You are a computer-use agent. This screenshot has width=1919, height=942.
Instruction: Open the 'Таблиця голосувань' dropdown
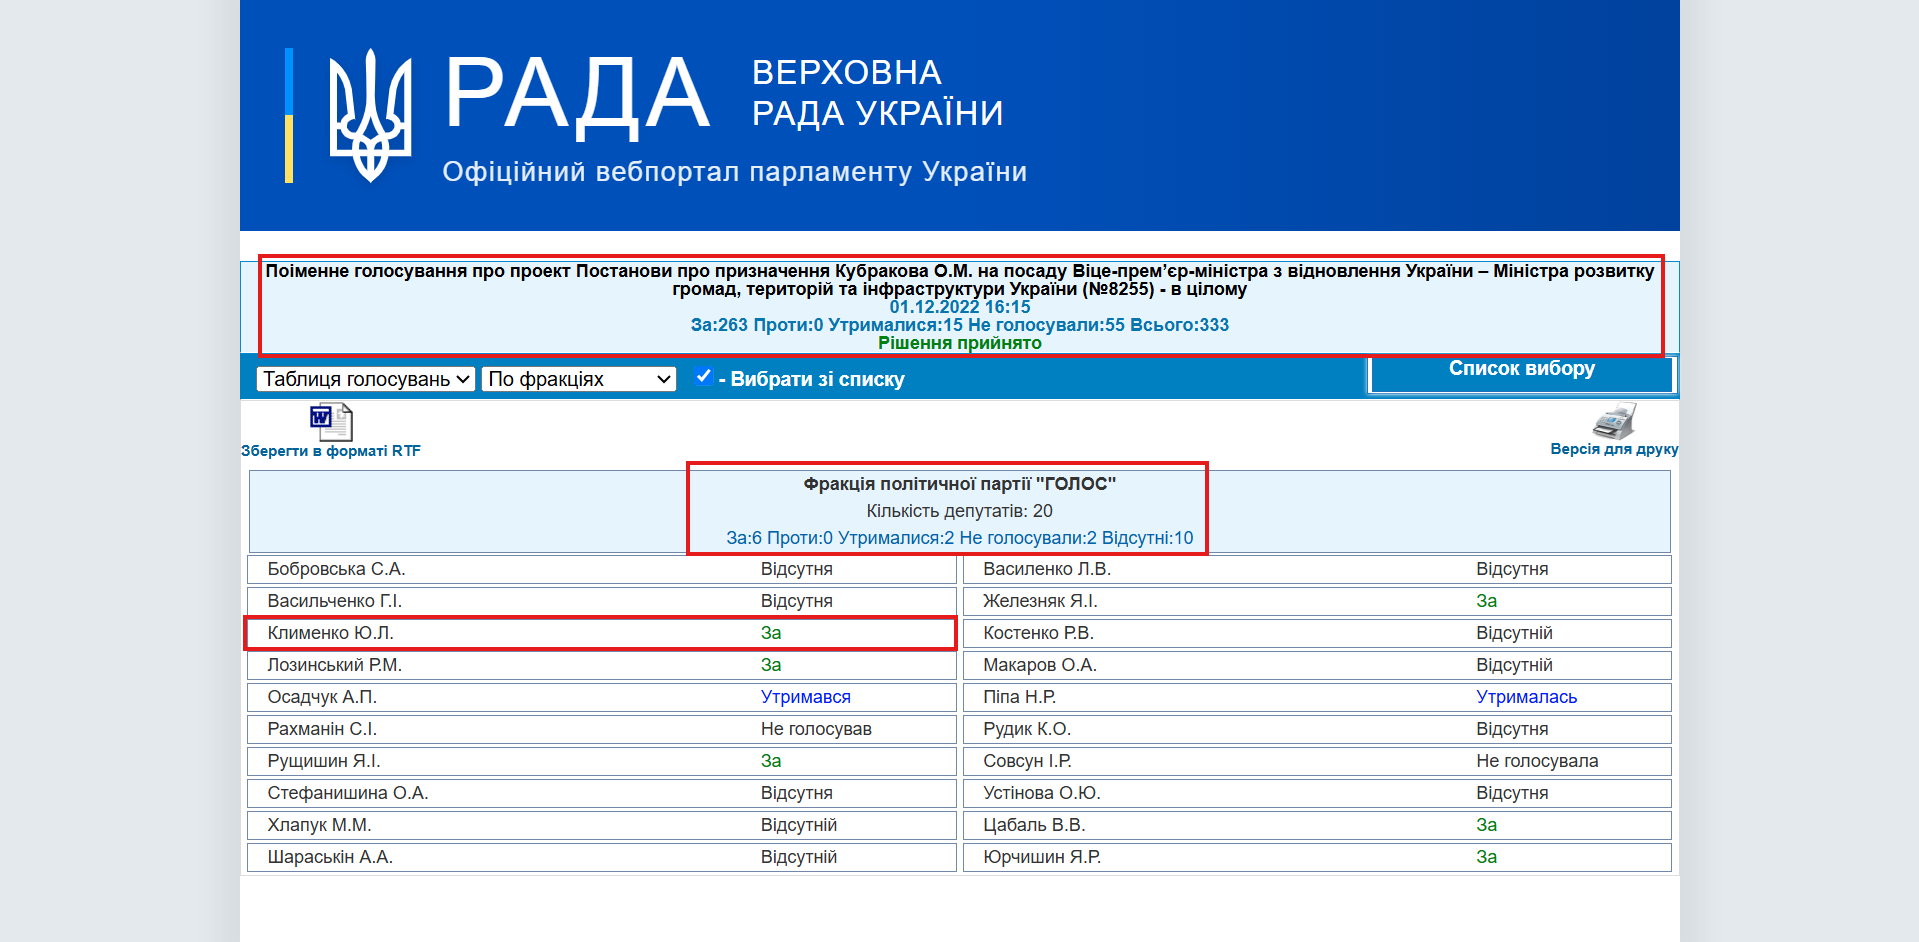pos(365,379)
